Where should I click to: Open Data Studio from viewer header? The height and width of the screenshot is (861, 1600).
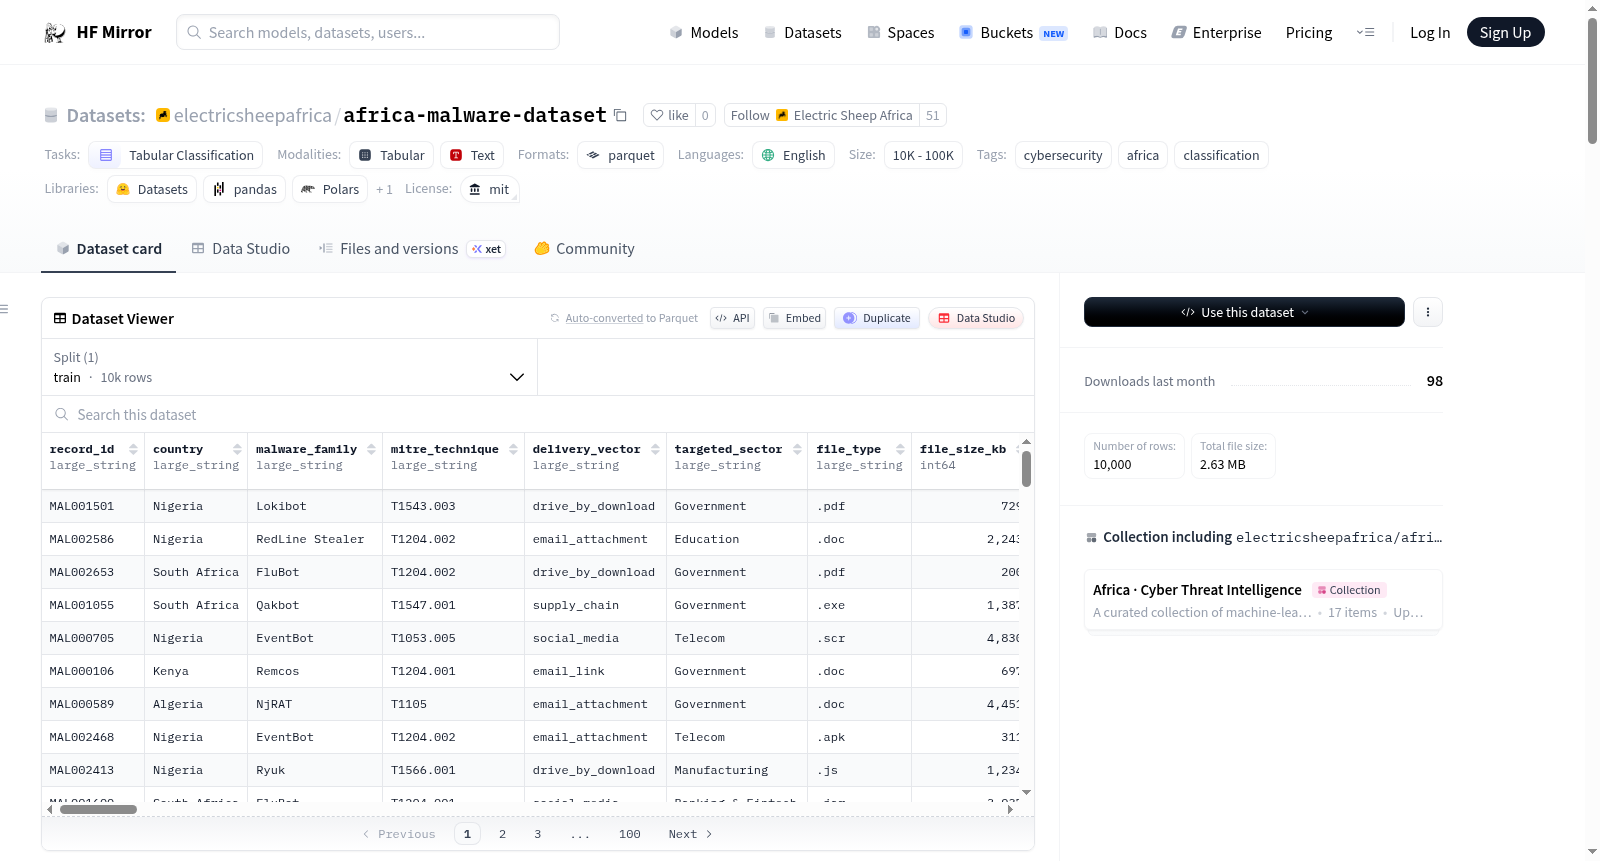tap(976, 318)
